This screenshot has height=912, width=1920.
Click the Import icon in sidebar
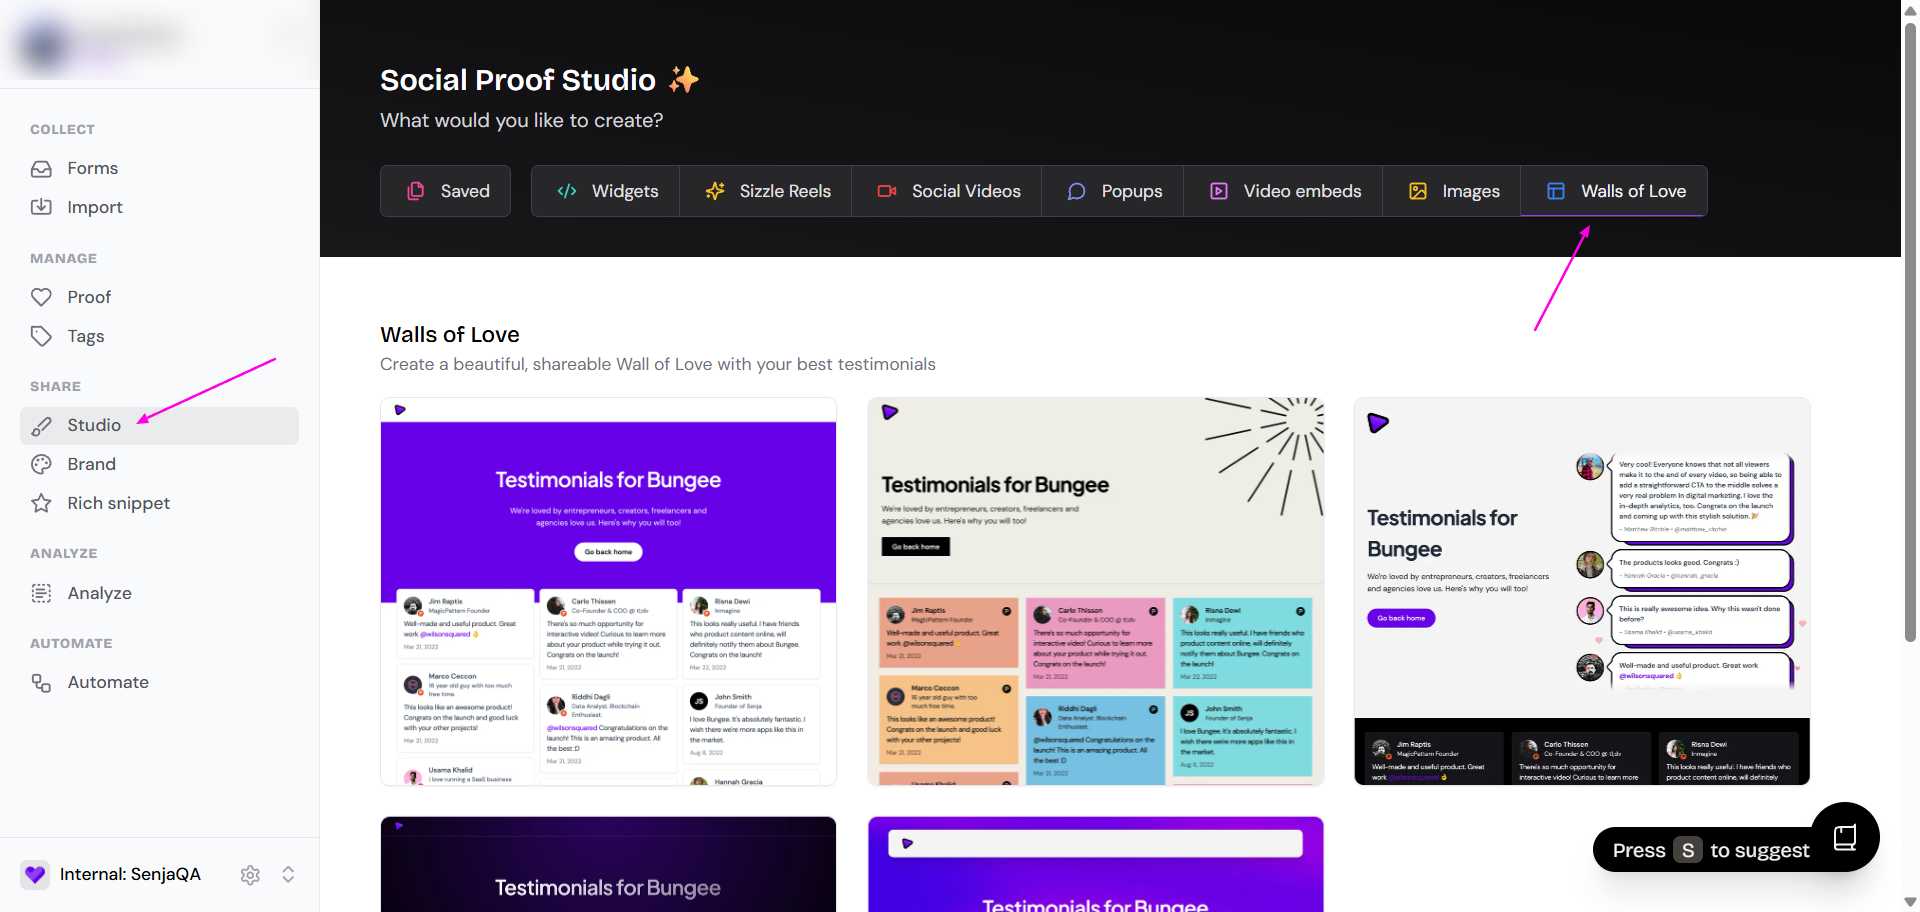[41, 207]
